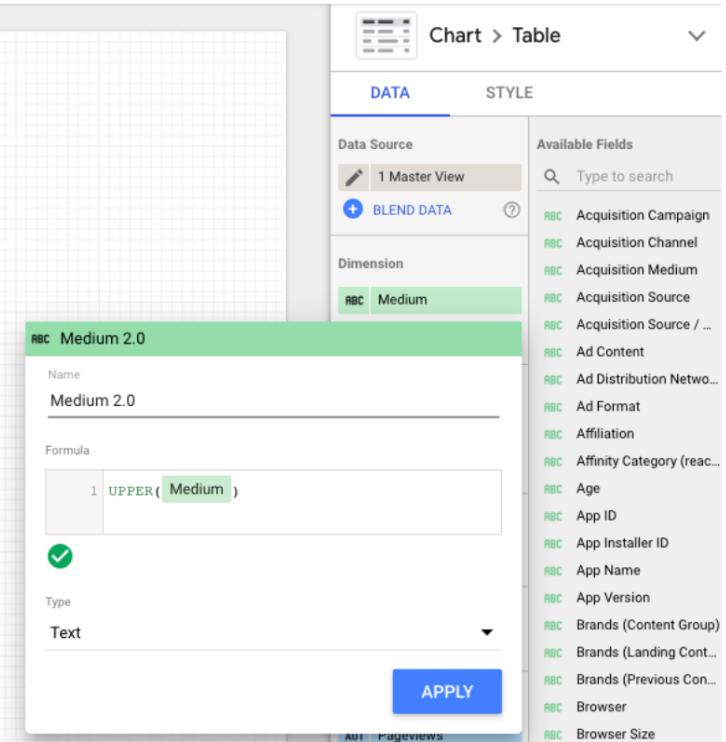Click the green formula valid checkmark
Screen dimensions: 726x742
[60, 558]
